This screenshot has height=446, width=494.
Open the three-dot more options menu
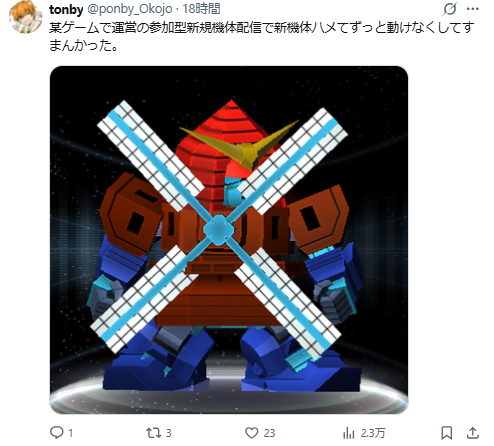coord(473,9)
